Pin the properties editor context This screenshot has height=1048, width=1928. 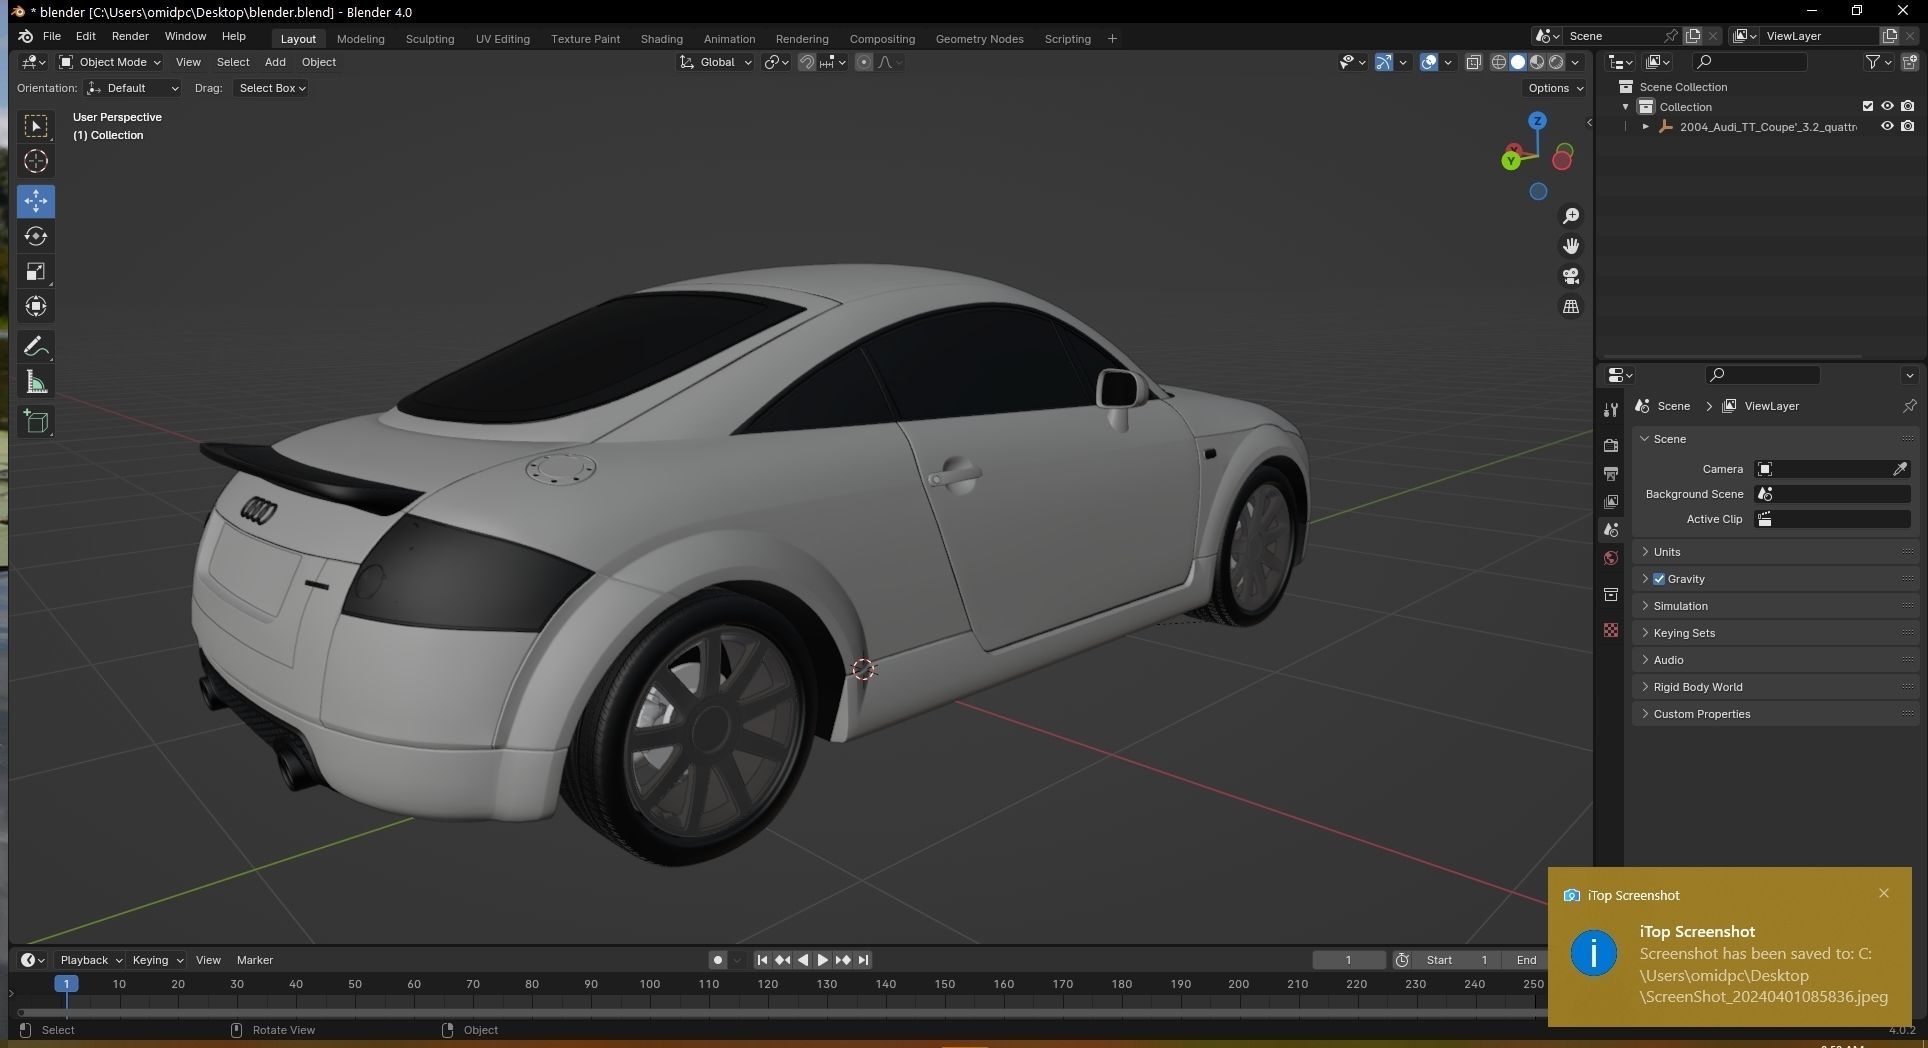tap(1909, 406)
